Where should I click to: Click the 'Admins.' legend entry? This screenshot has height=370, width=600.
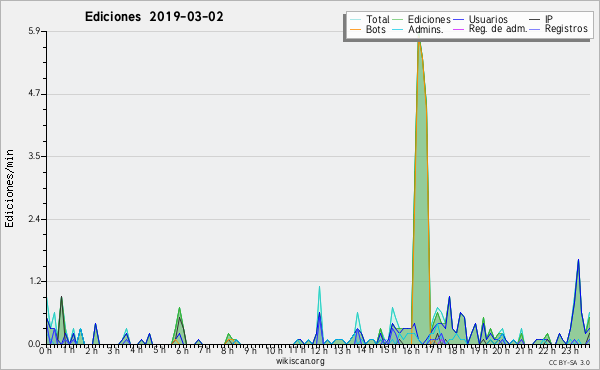point(418,29)
